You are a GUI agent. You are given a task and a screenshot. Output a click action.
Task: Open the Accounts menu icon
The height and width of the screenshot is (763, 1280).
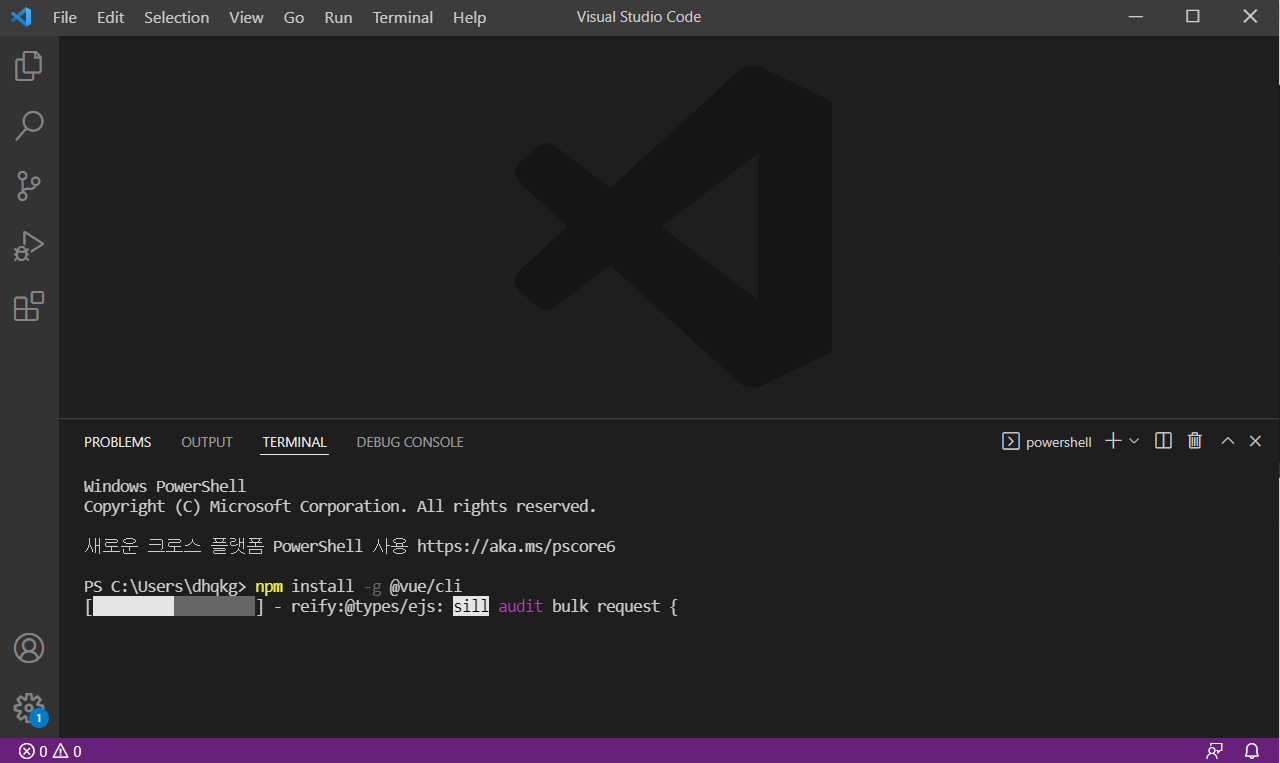click(x=29, y=648)
